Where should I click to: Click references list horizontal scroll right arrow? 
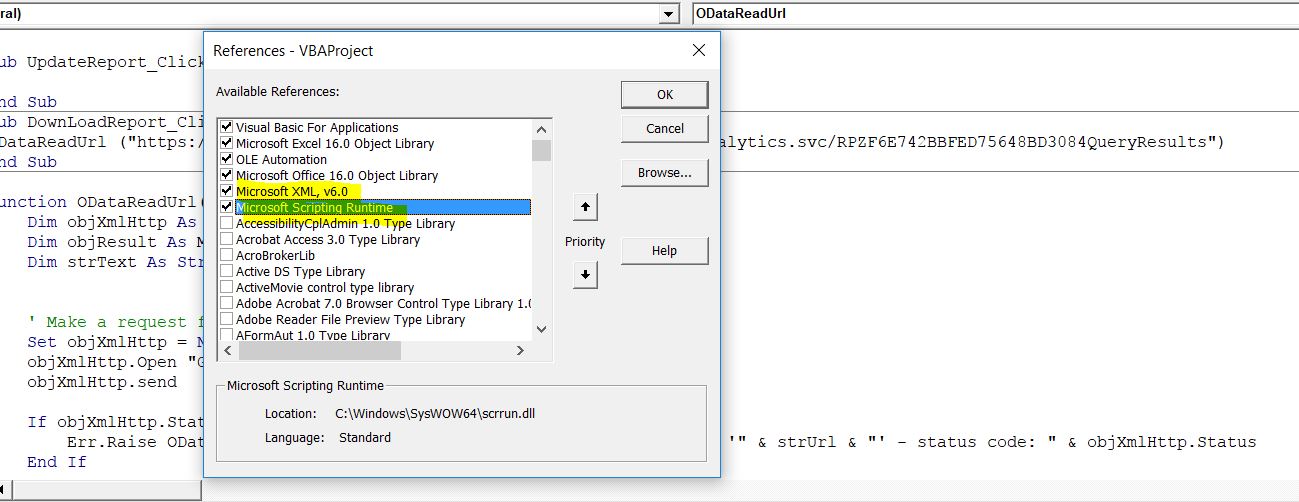[x=520, y=351]
